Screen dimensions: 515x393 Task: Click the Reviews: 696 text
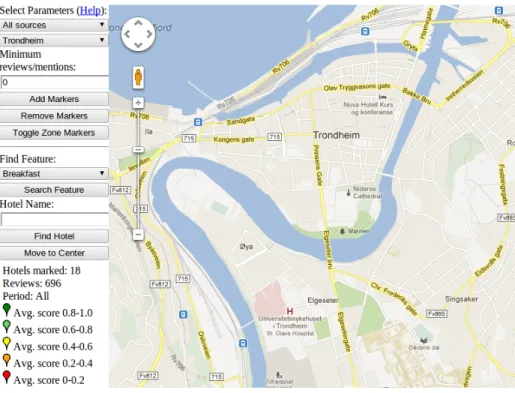tap(32, 283)
